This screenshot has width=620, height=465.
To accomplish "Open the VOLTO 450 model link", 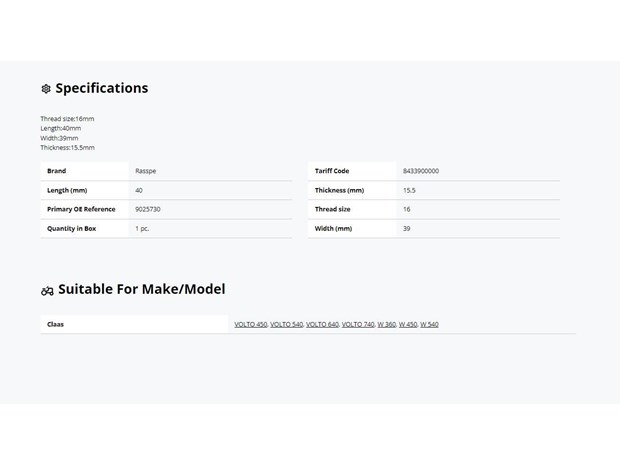I will [251, 324].
